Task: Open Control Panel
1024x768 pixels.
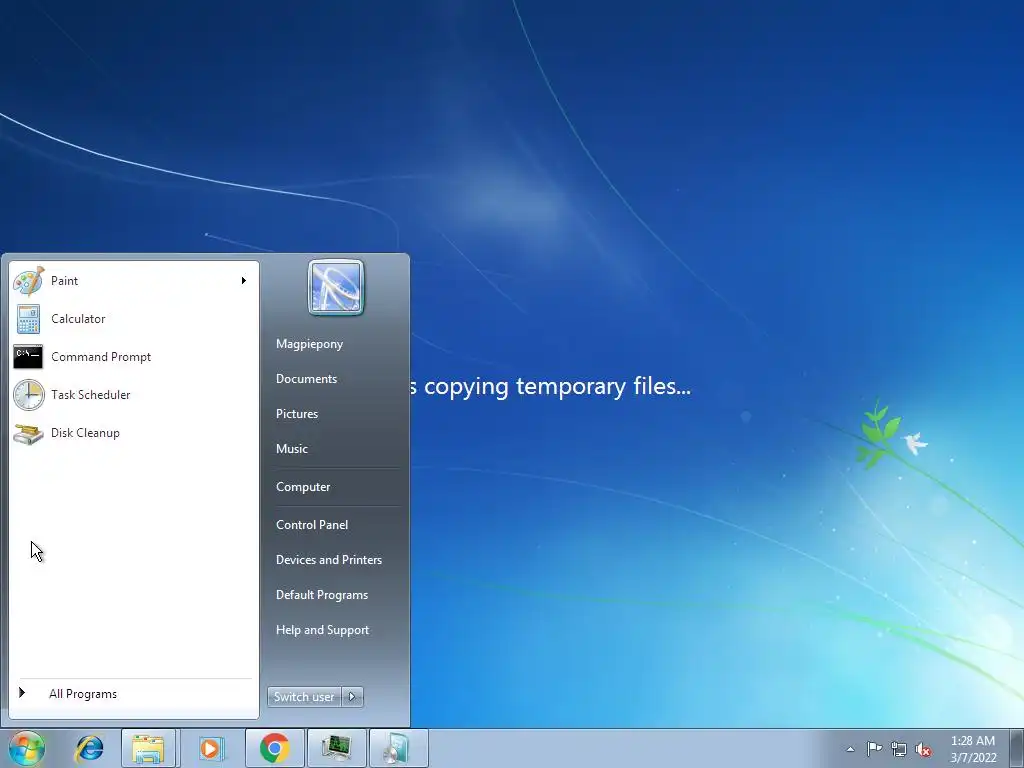Action: [312, 525]
